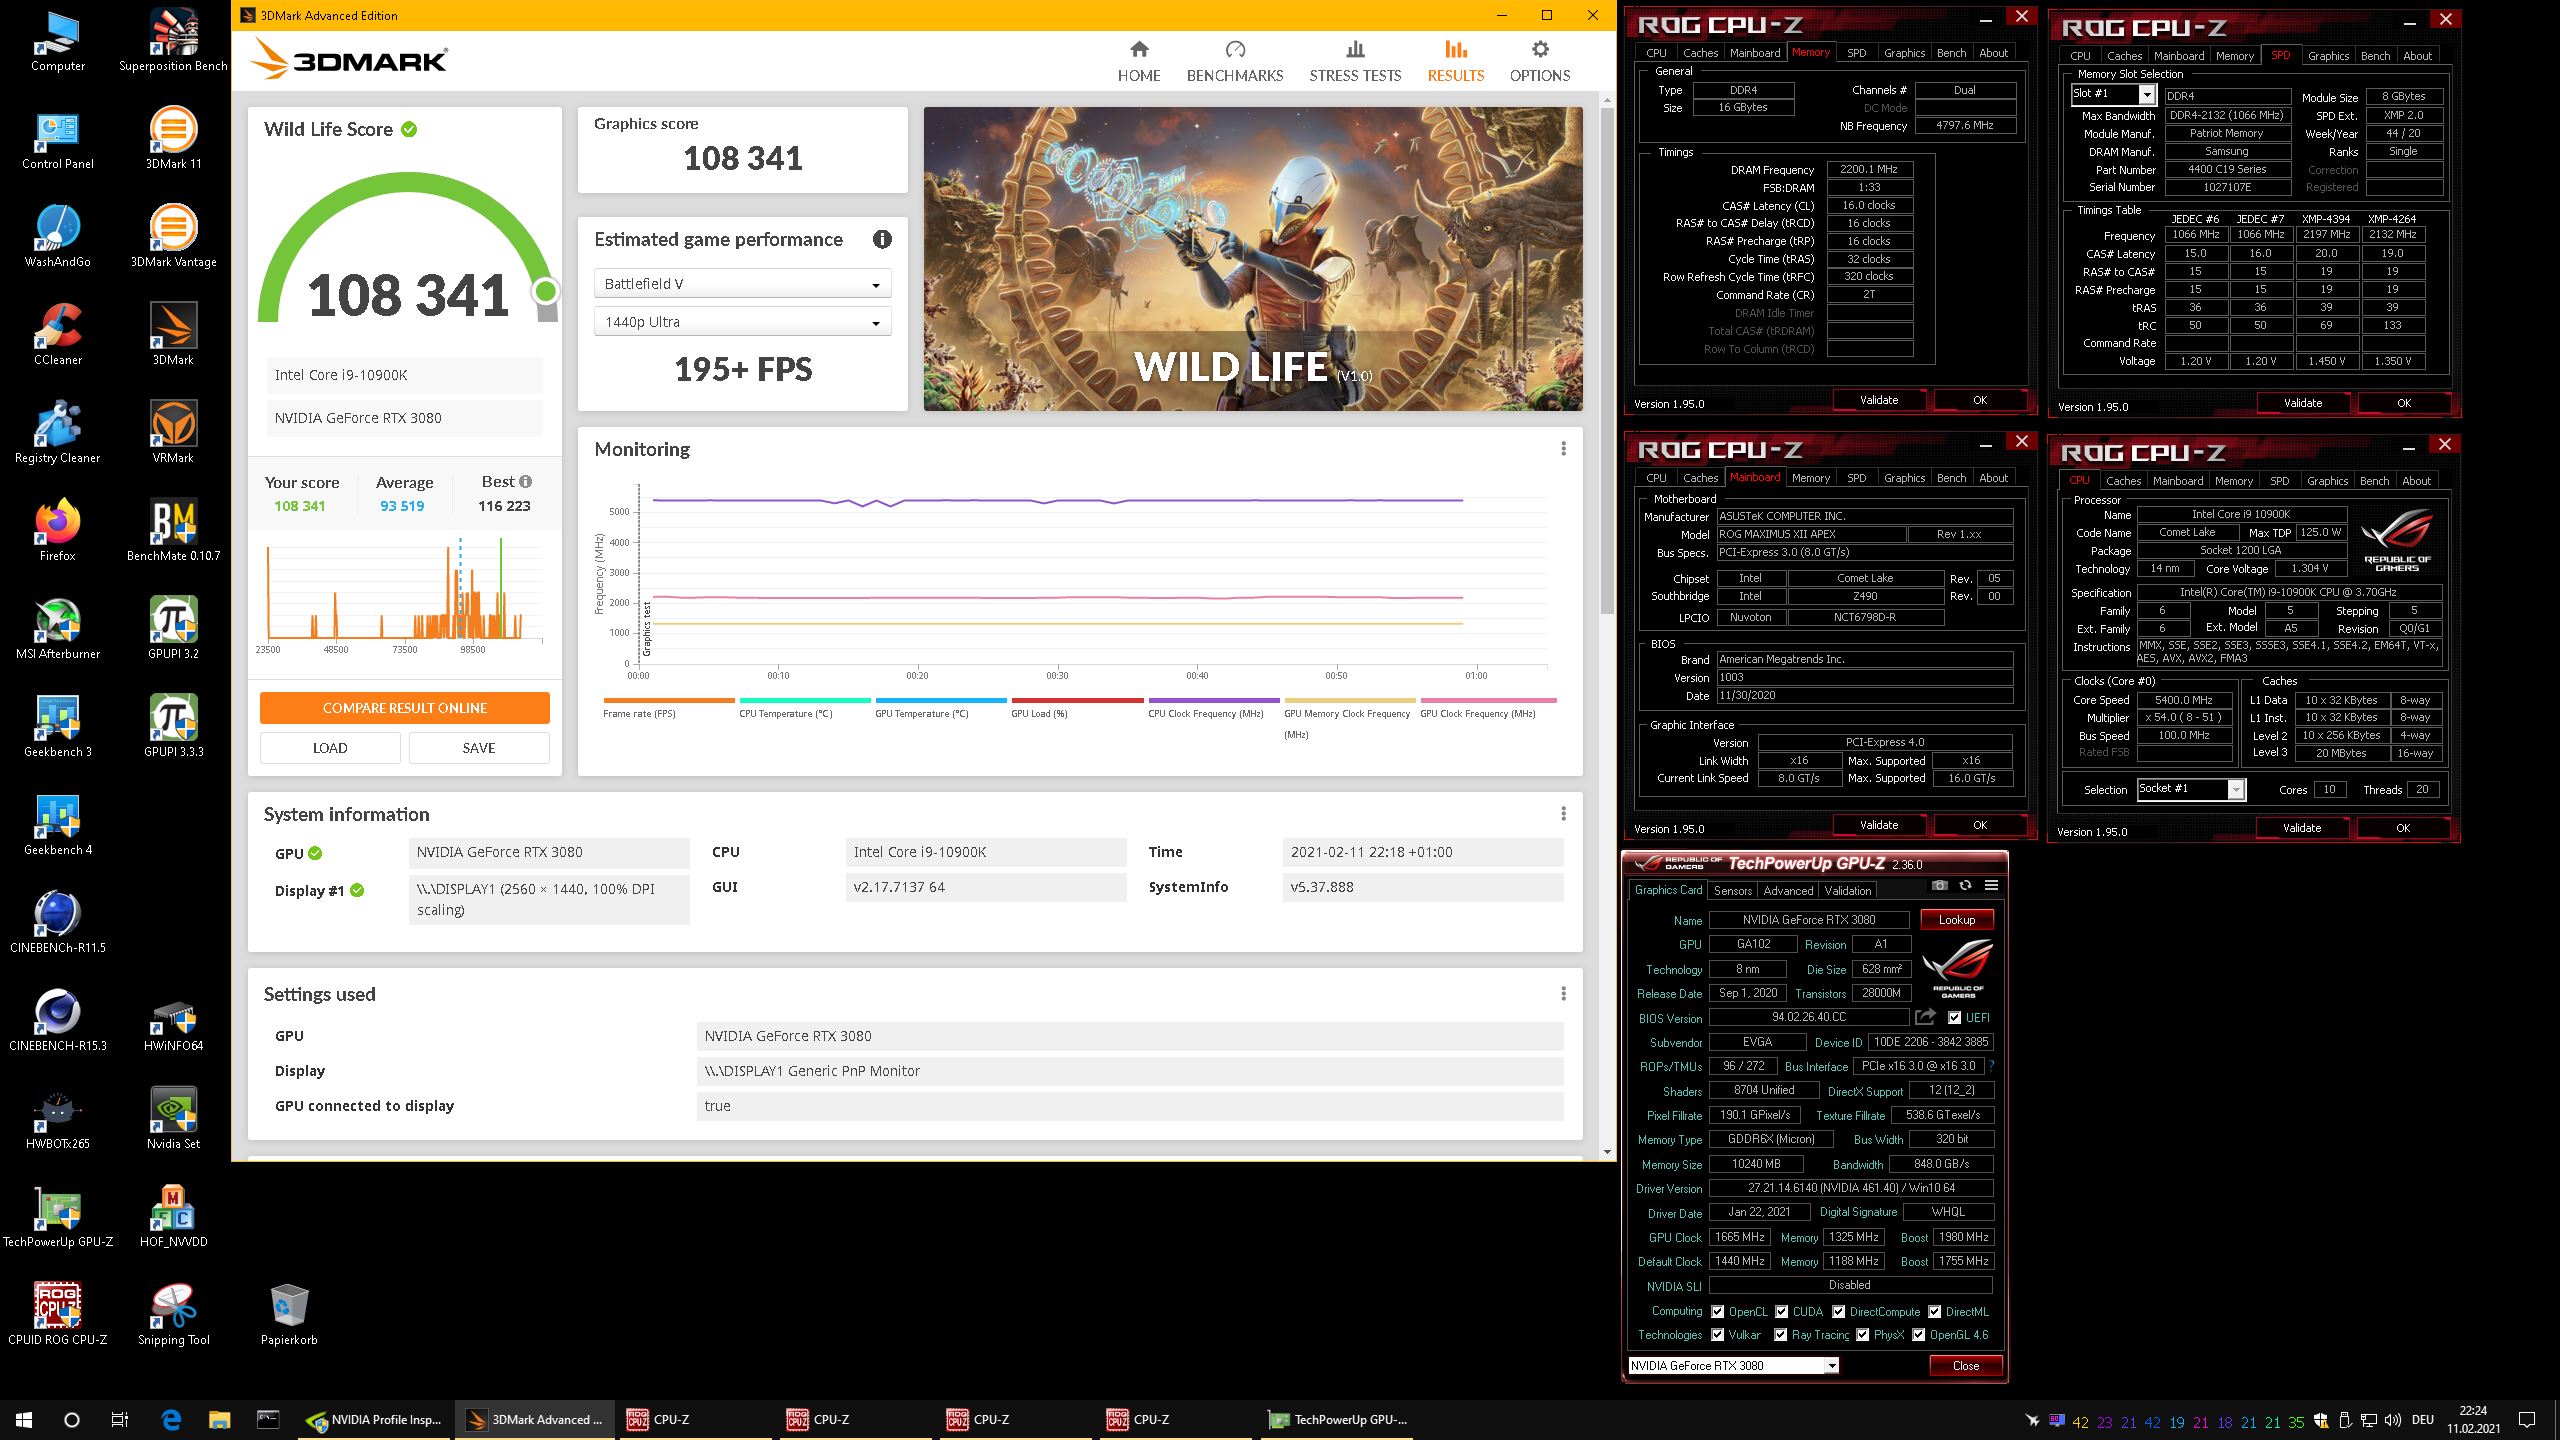The image size is (2560, 1440).
Task: Click the GPU-Z BIOS export share icon
Action: click(1925, 1017)
